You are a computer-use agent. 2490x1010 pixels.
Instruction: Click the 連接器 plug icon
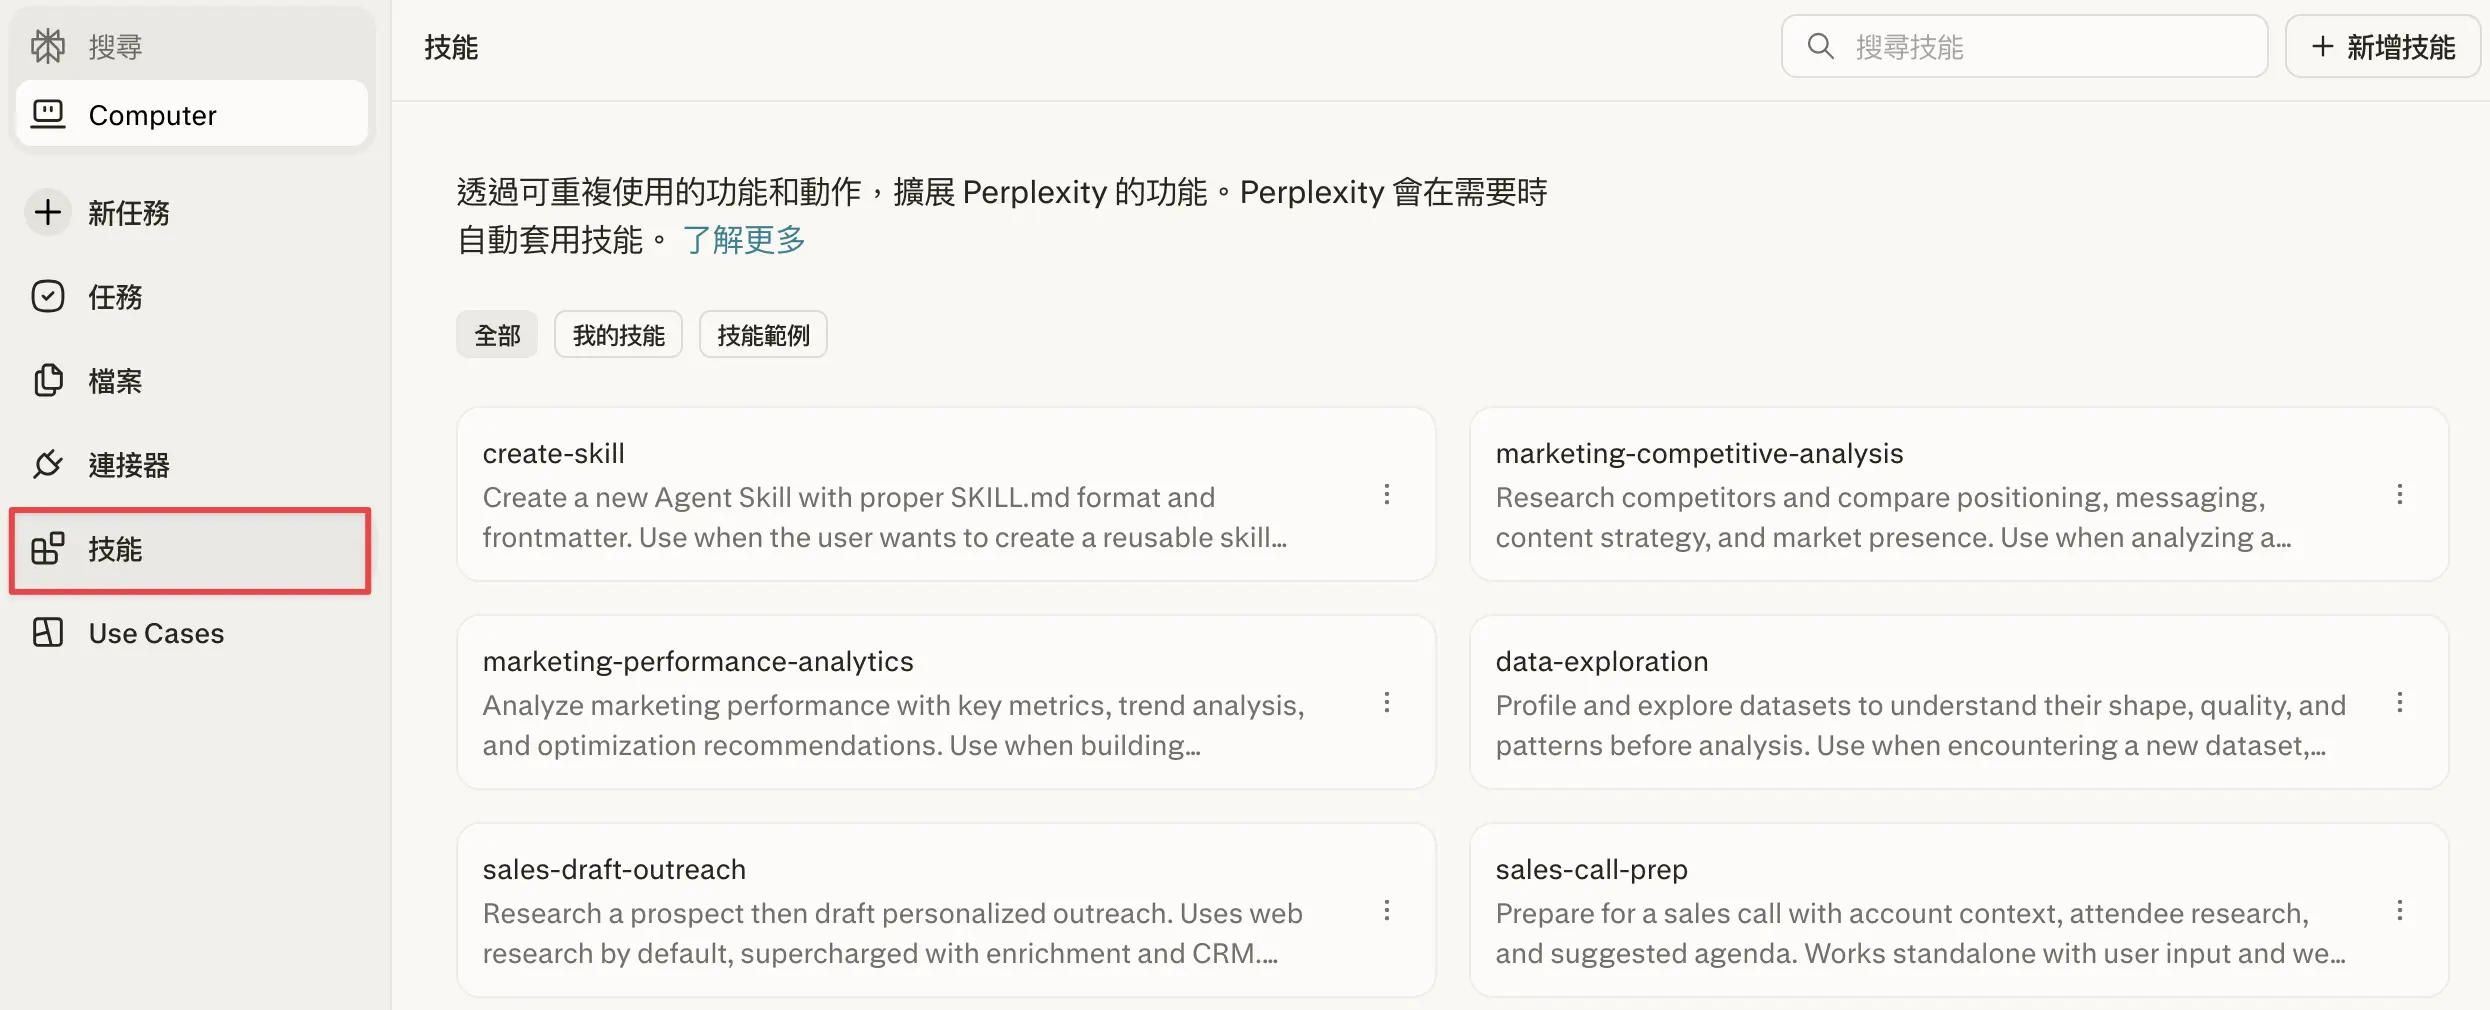47,464
